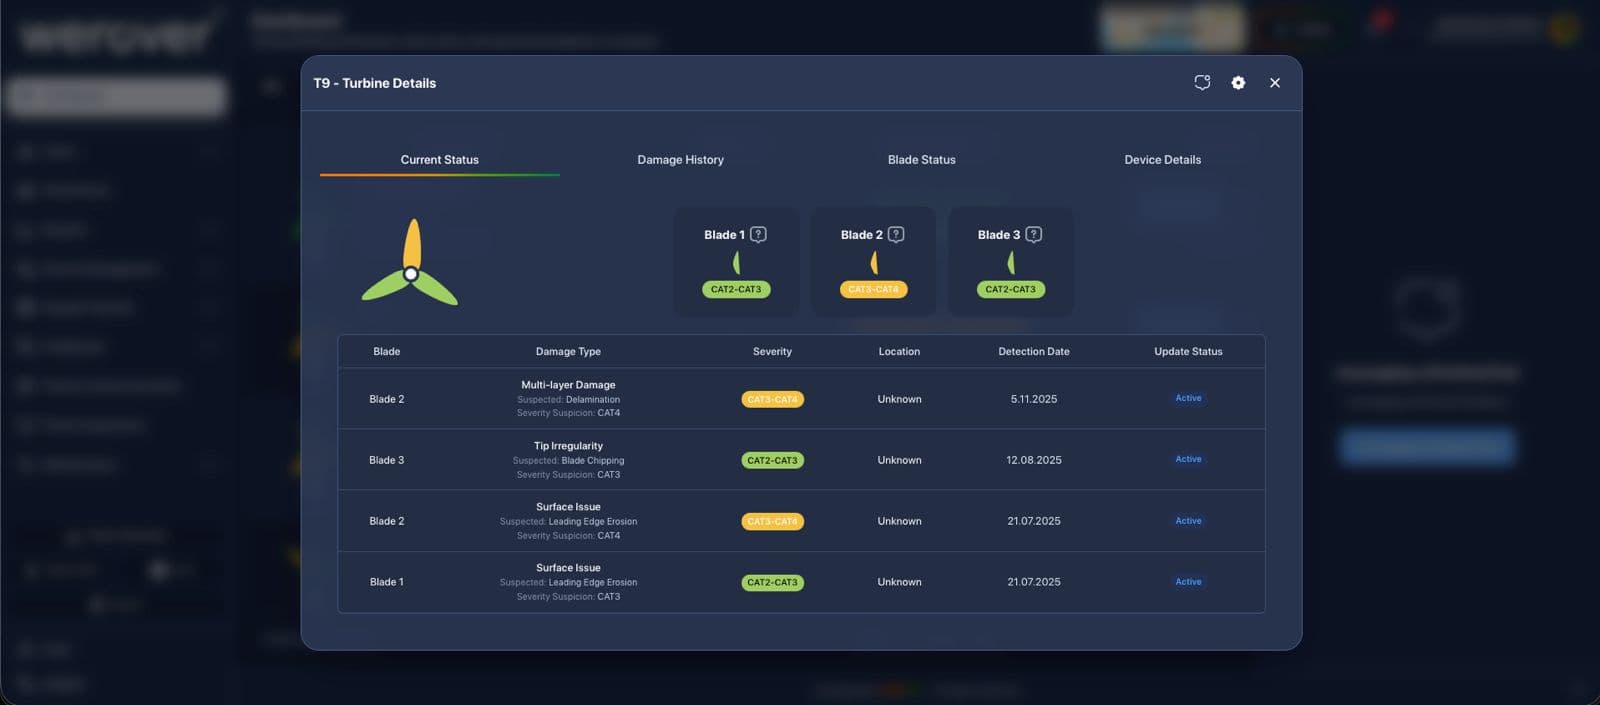Click the Blade 1 green blade icon
This screenshot has width=1600, height=705.
pos(737,263)
